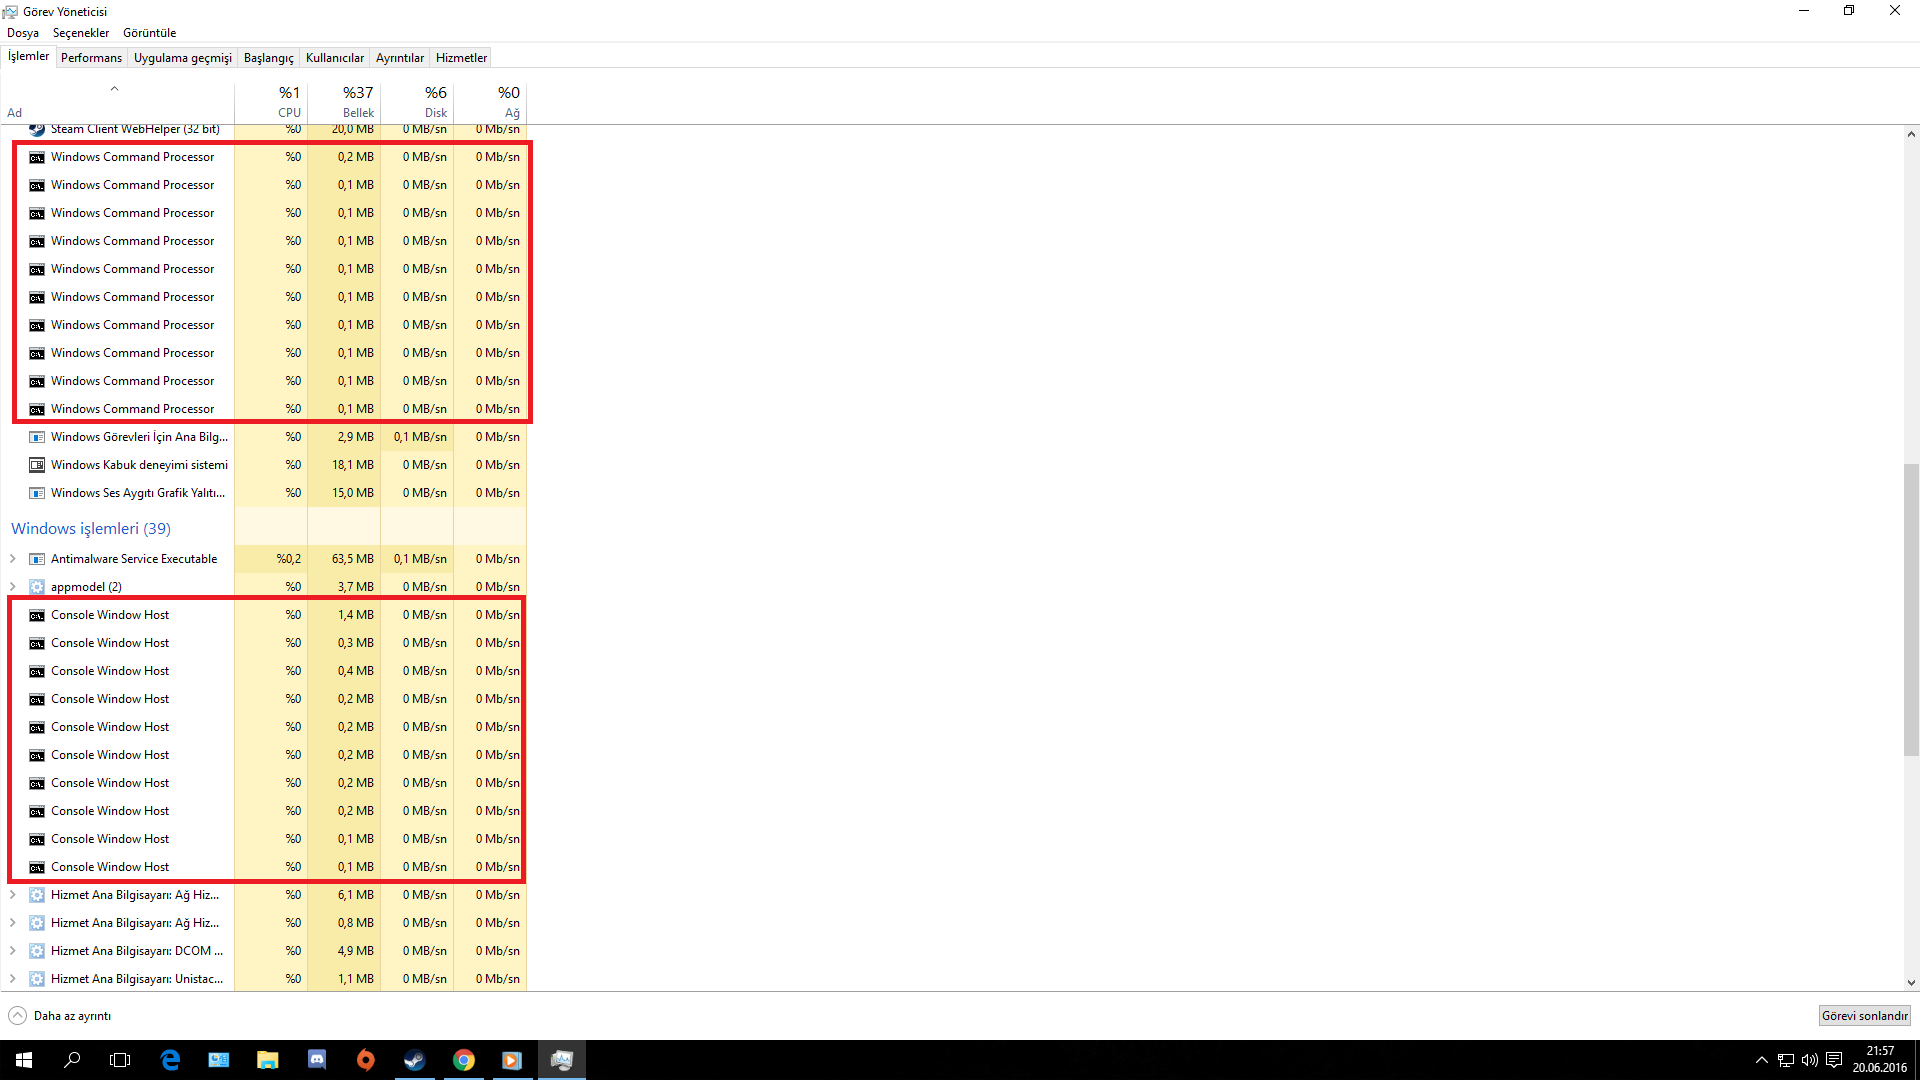1920x1080 pixels.
Task: Click the appmodel gear icon
Action: coord(37,587)
